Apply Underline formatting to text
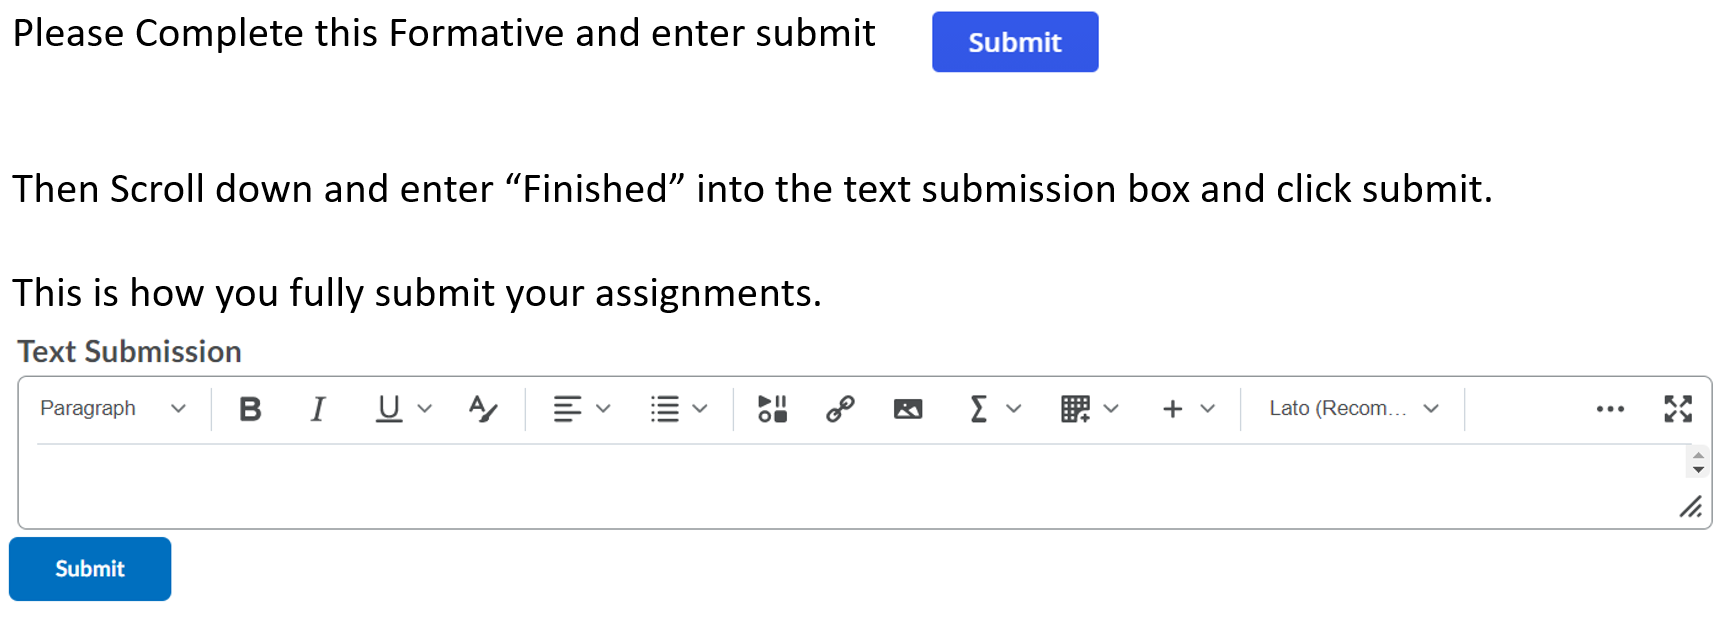1727x639 pixels. tap(389, 409)
